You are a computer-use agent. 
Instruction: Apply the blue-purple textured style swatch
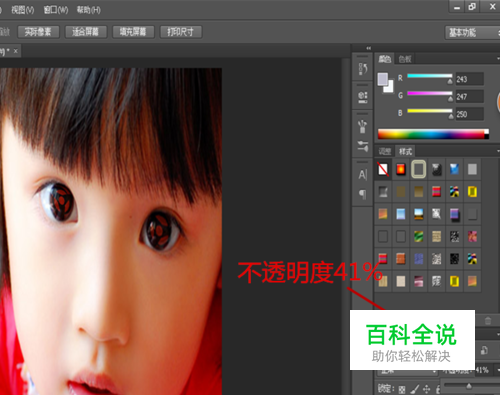coord(419,259)
